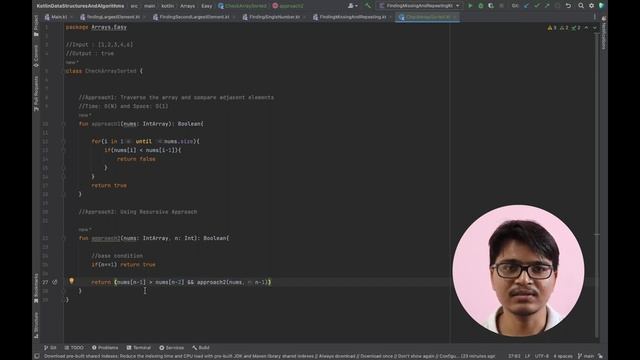Place cursor on 'return true' at line 17
Image resolution: width=640 pixels, height=360 pixels.
pos(109,185)
